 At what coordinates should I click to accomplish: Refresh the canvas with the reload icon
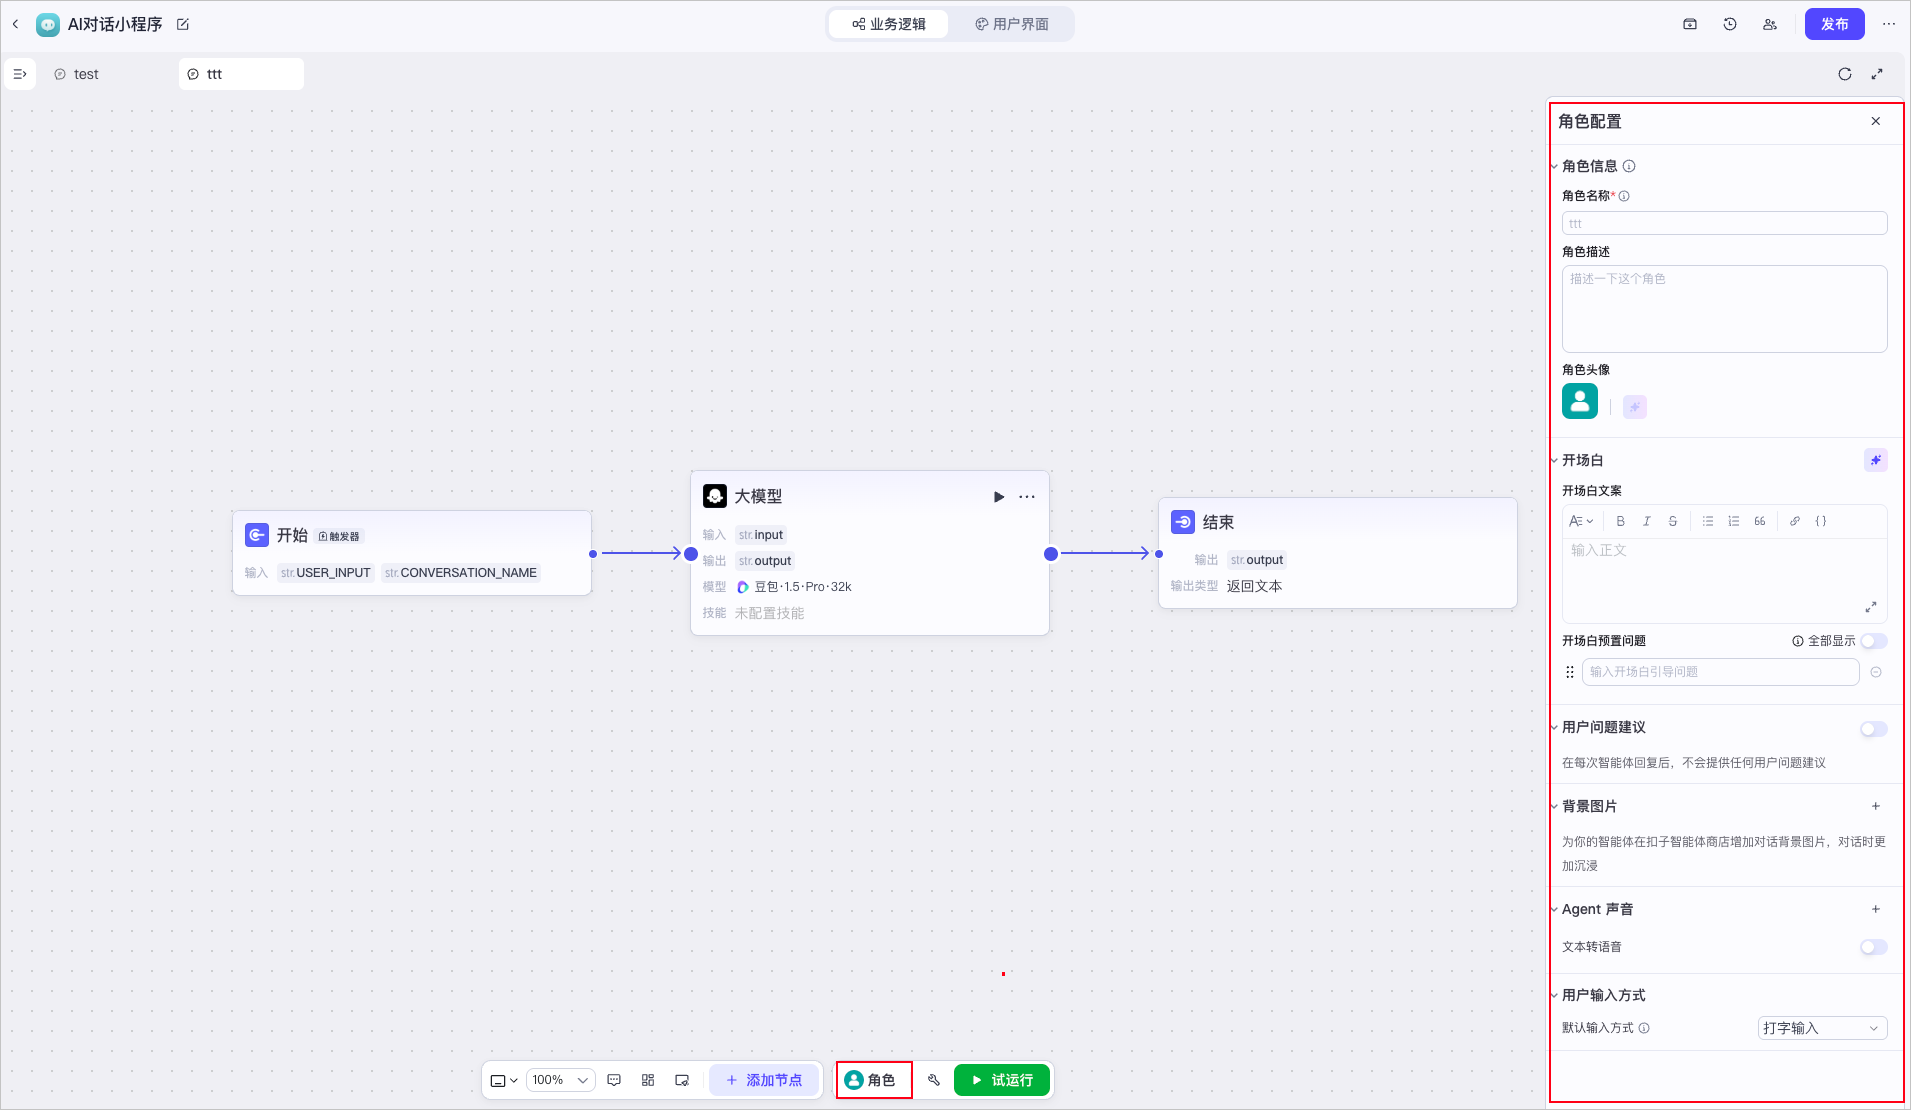[1845, 74]
